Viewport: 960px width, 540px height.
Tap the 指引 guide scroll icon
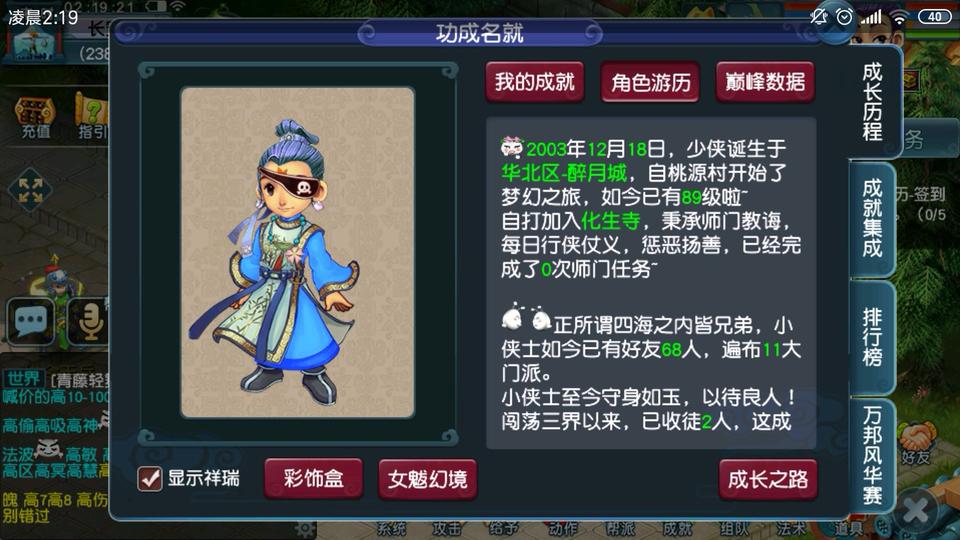[92, 116]
